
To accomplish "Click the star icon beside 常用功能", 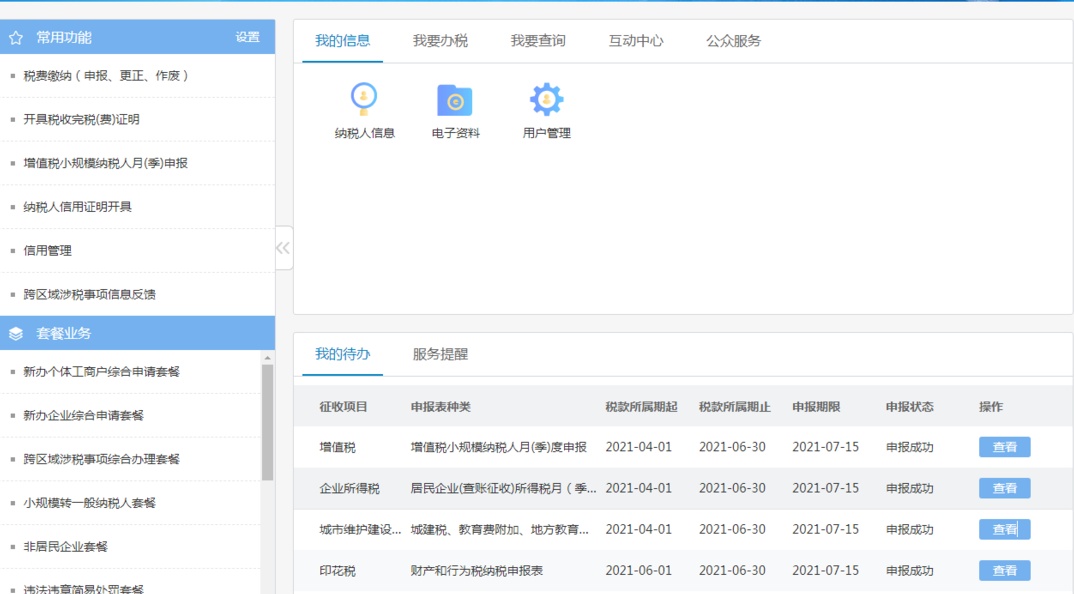I will coord(16,38).
